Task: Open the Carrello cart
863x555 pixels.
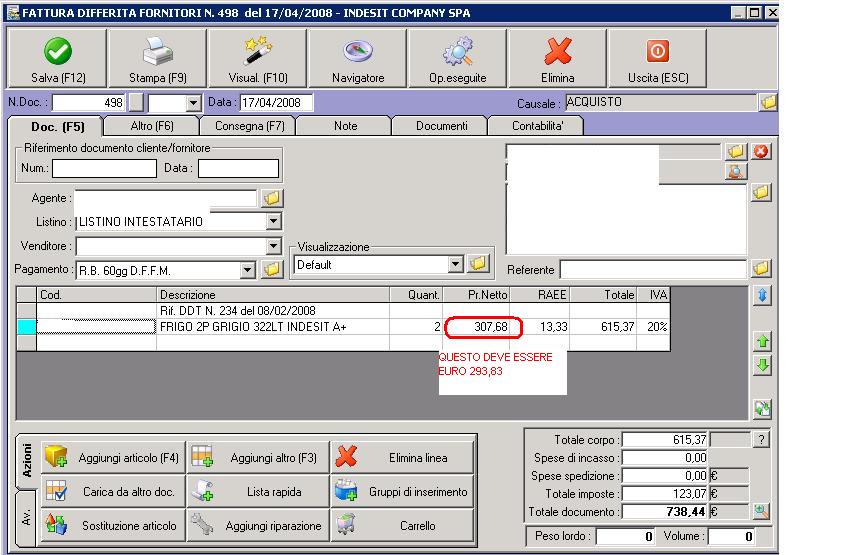Action: click(402, 526)
